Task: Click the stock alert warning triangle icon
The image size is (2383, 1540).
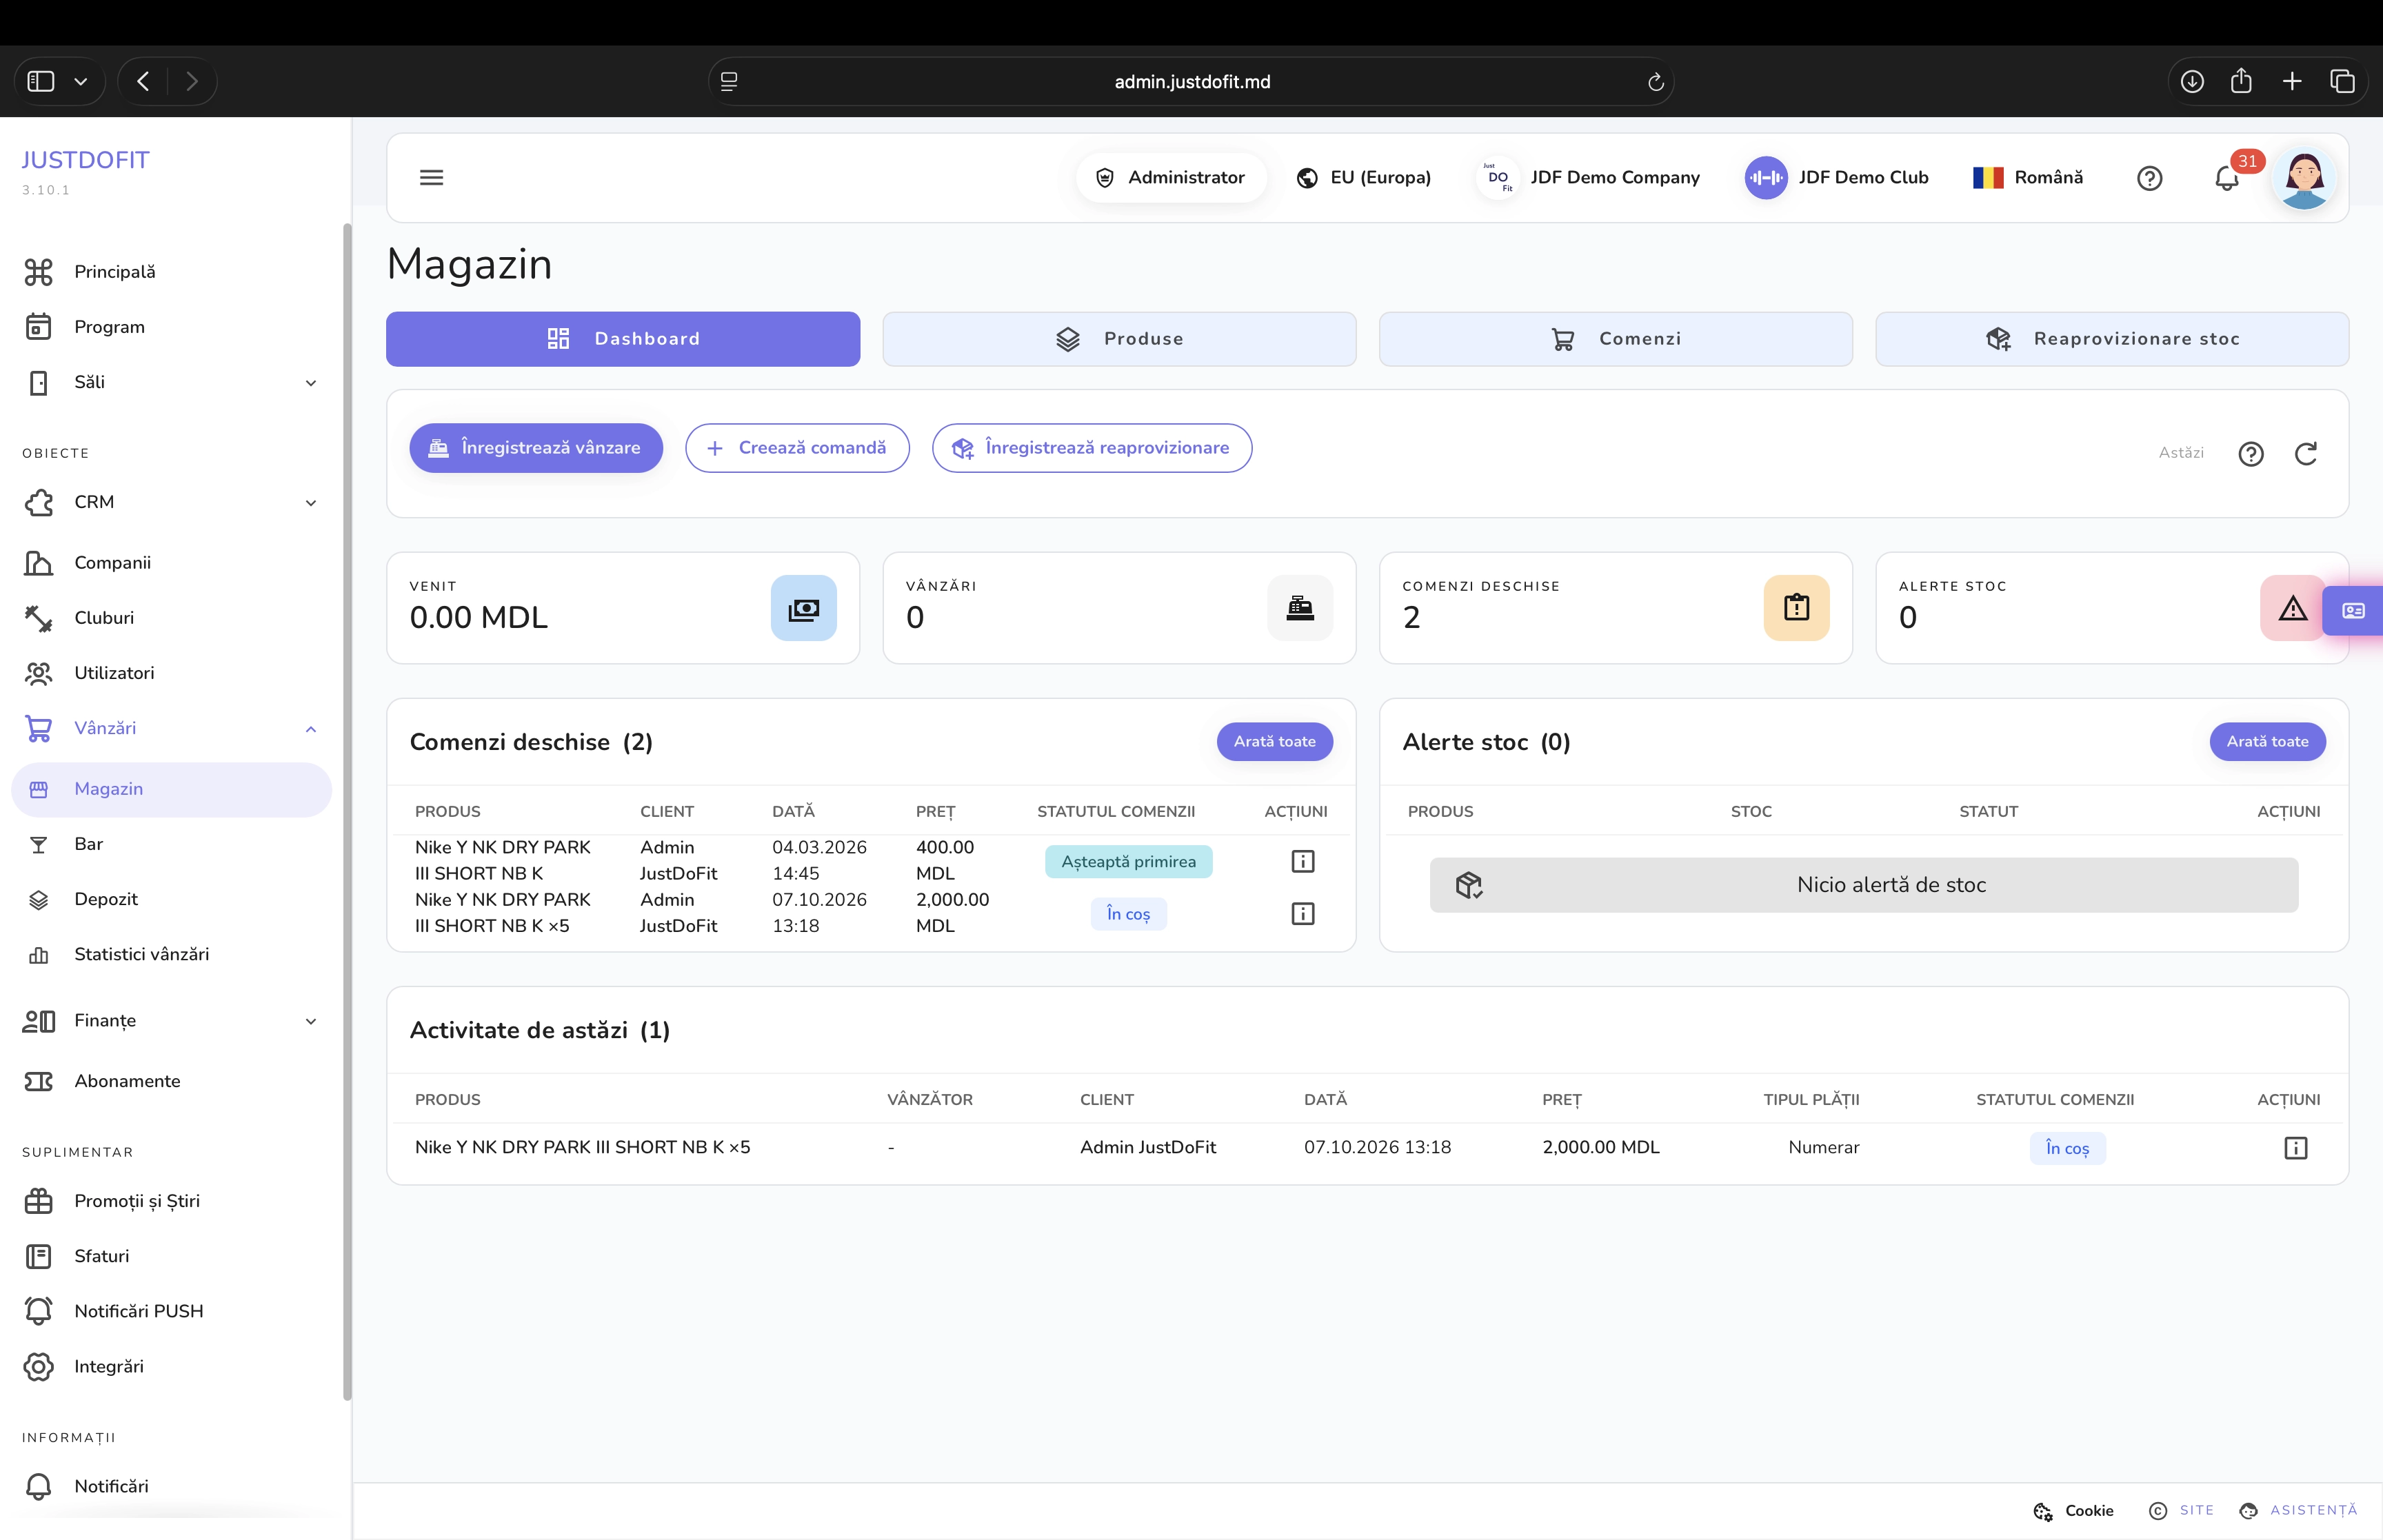Action: (2292, 608)
